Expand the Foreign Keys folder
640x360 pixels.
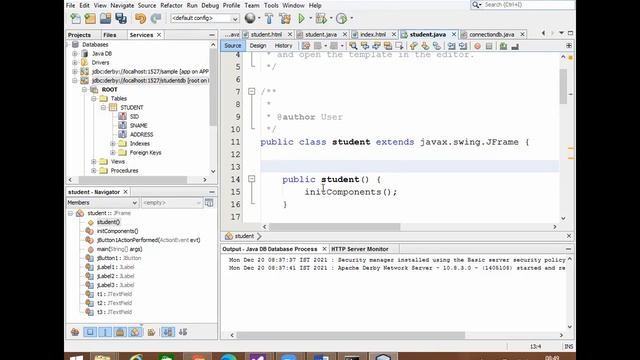(113, 152)
